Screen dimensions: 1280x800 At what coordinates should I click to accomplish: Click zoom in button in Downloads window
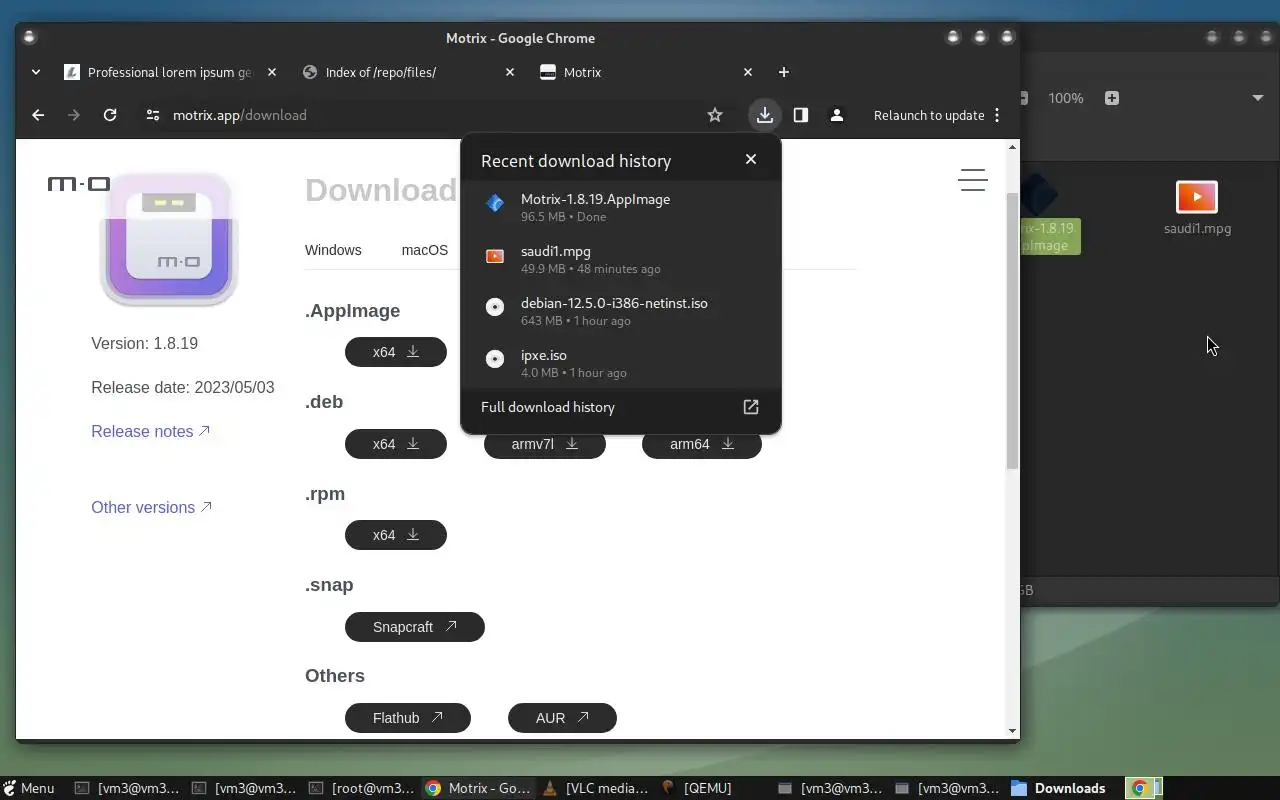[x=1112, y=98]
